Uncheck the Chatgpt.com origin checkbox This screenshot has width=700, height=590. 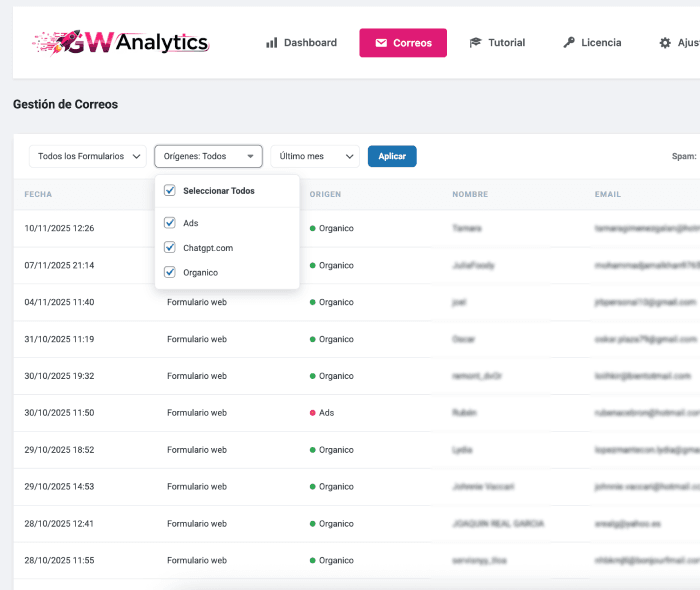click(x=170, y=247)
